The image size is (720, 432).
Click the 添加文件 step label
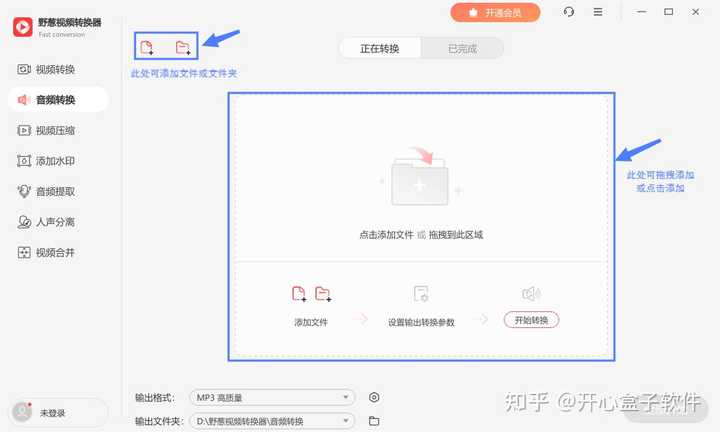tap(311, 322)
